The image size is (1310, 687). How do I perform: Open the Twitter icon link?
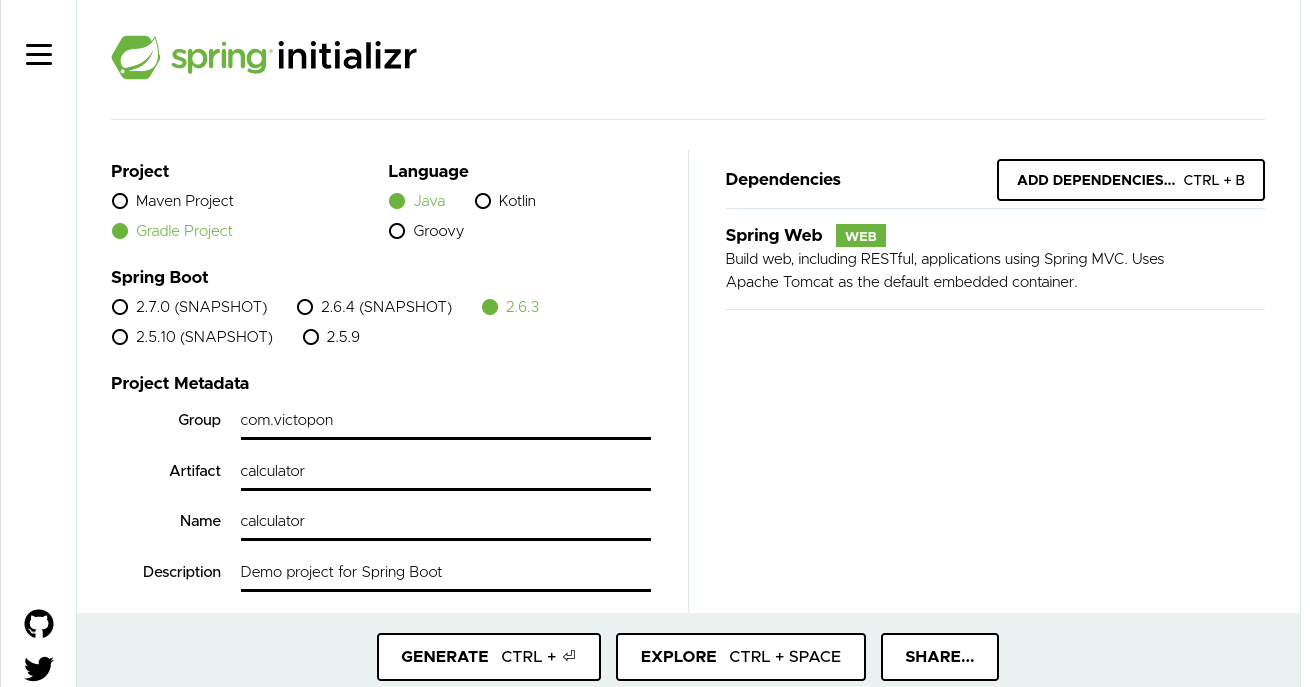click(39, 668)
